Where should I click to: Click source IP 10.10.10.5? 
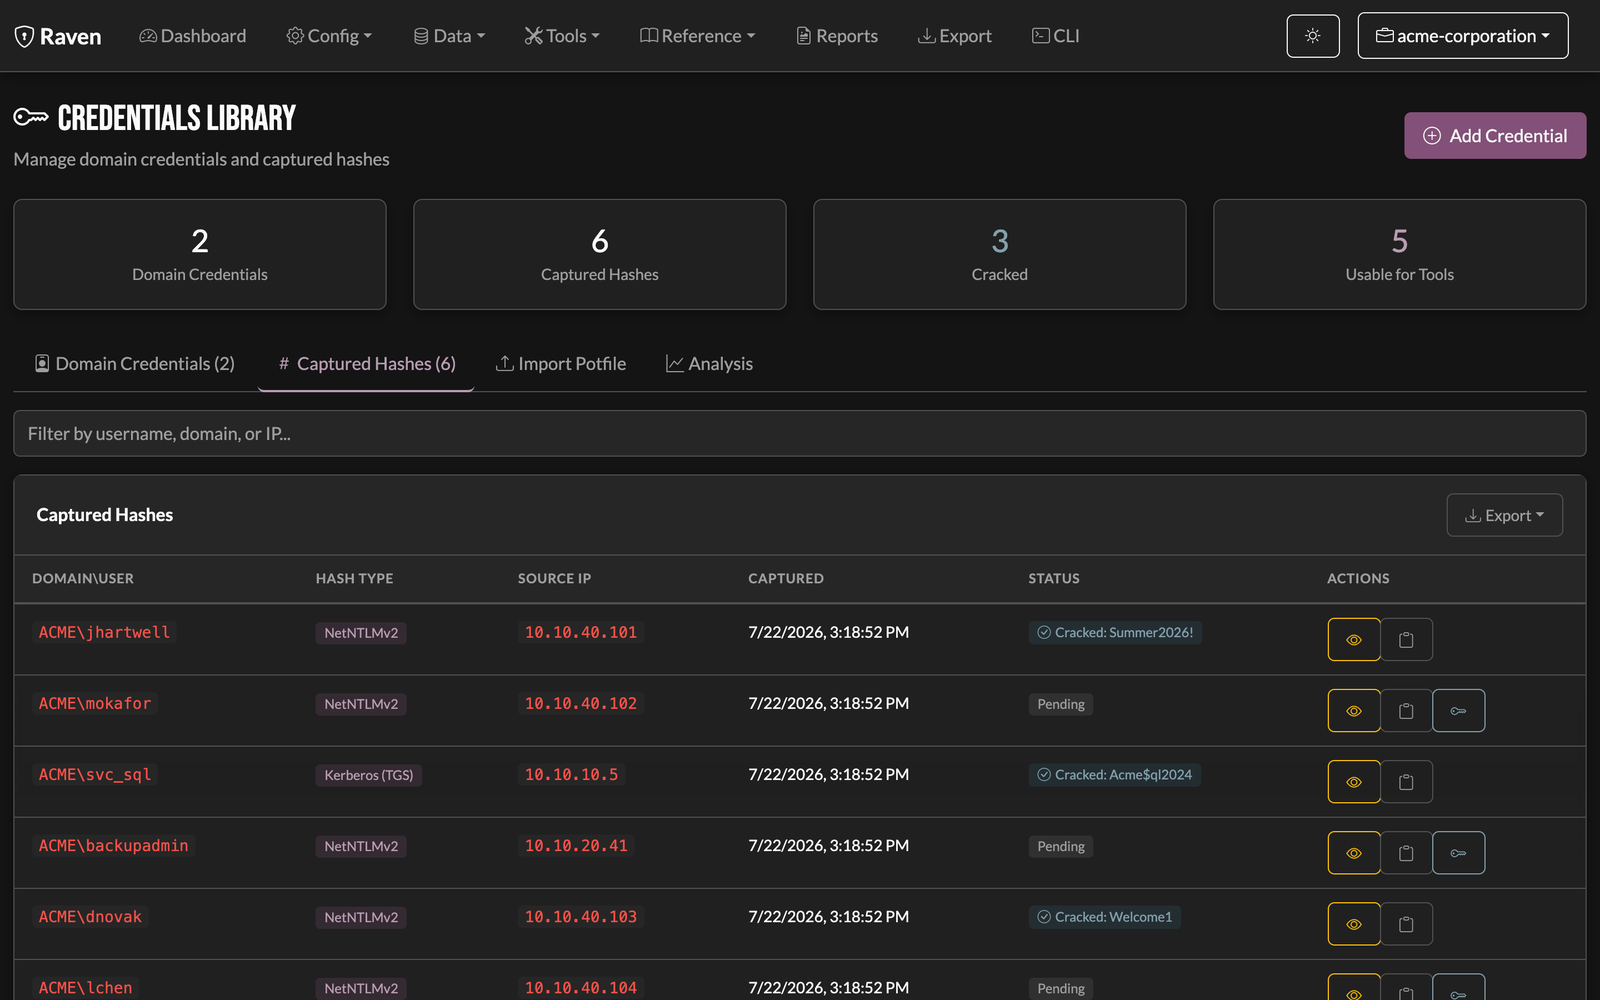point(571,775)
